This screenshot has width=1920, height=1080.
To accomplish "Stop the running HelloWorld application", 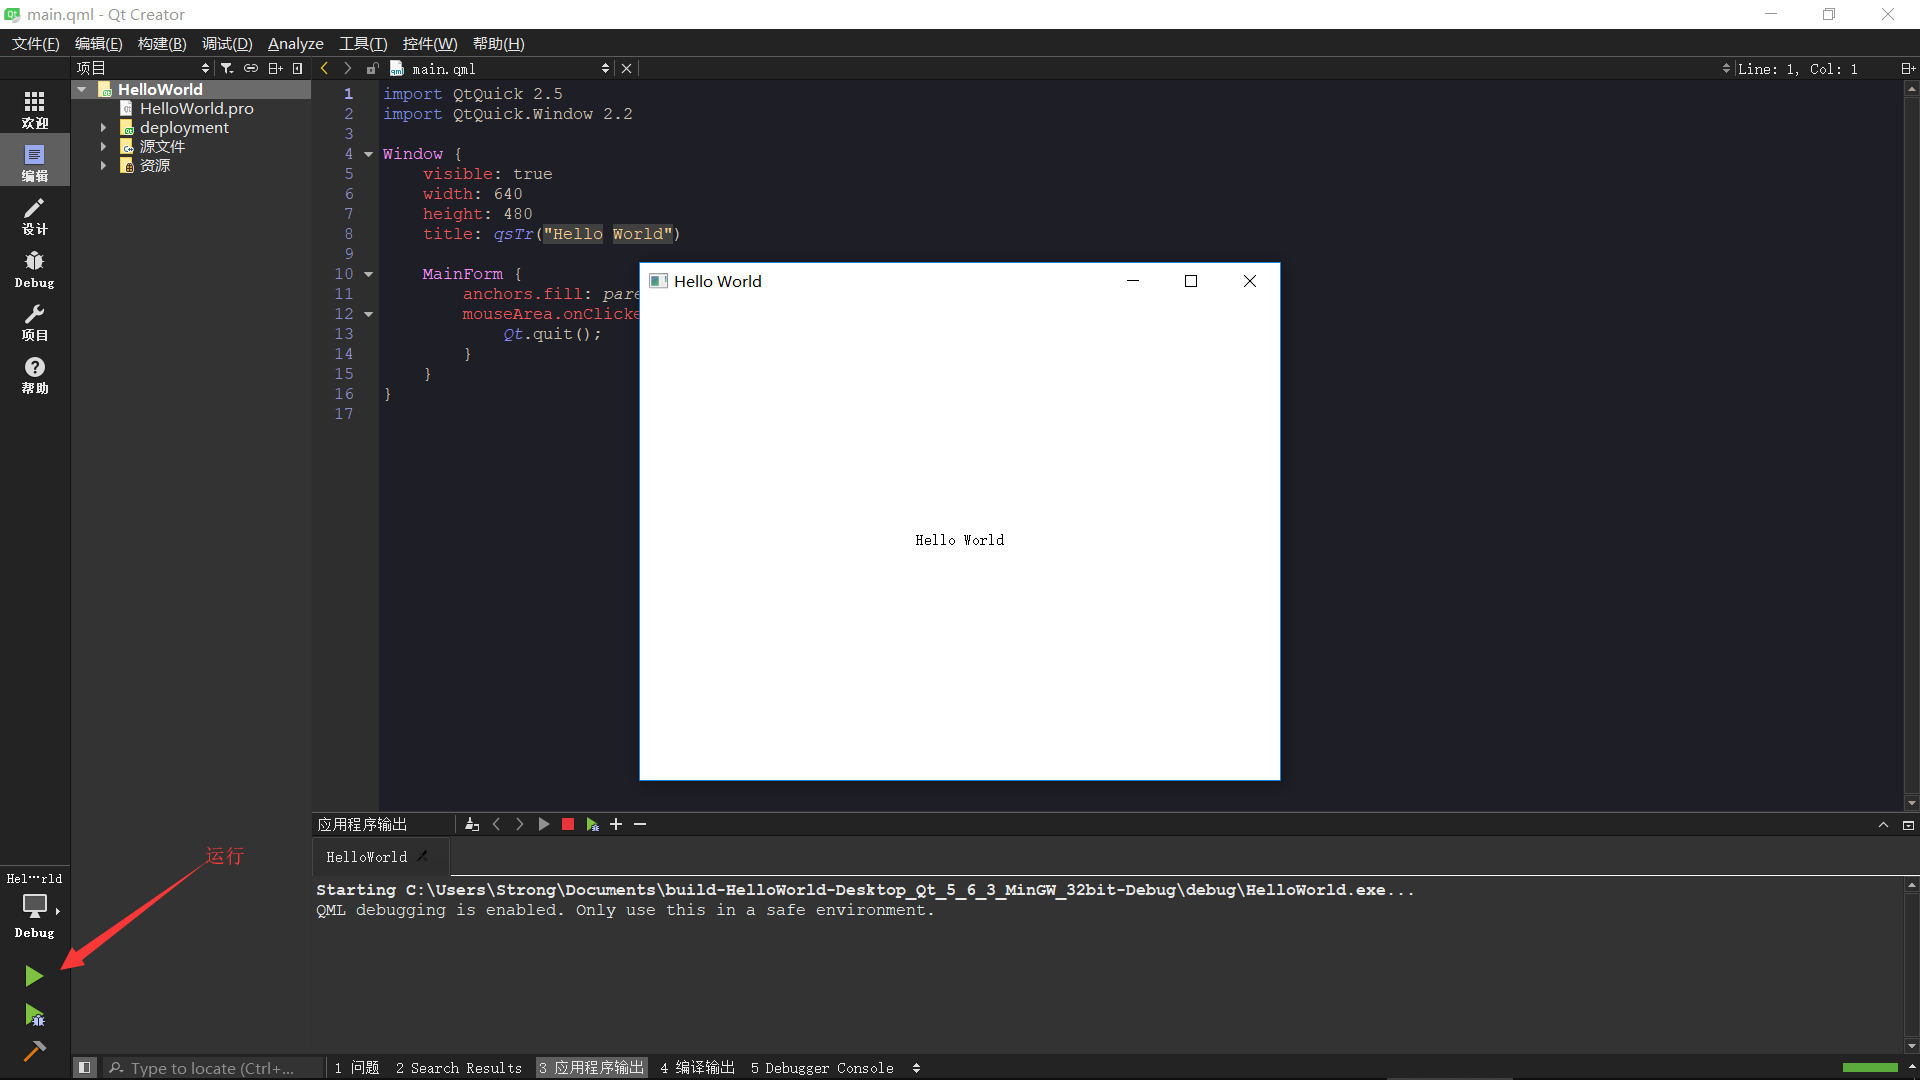I will pos(568,824).
